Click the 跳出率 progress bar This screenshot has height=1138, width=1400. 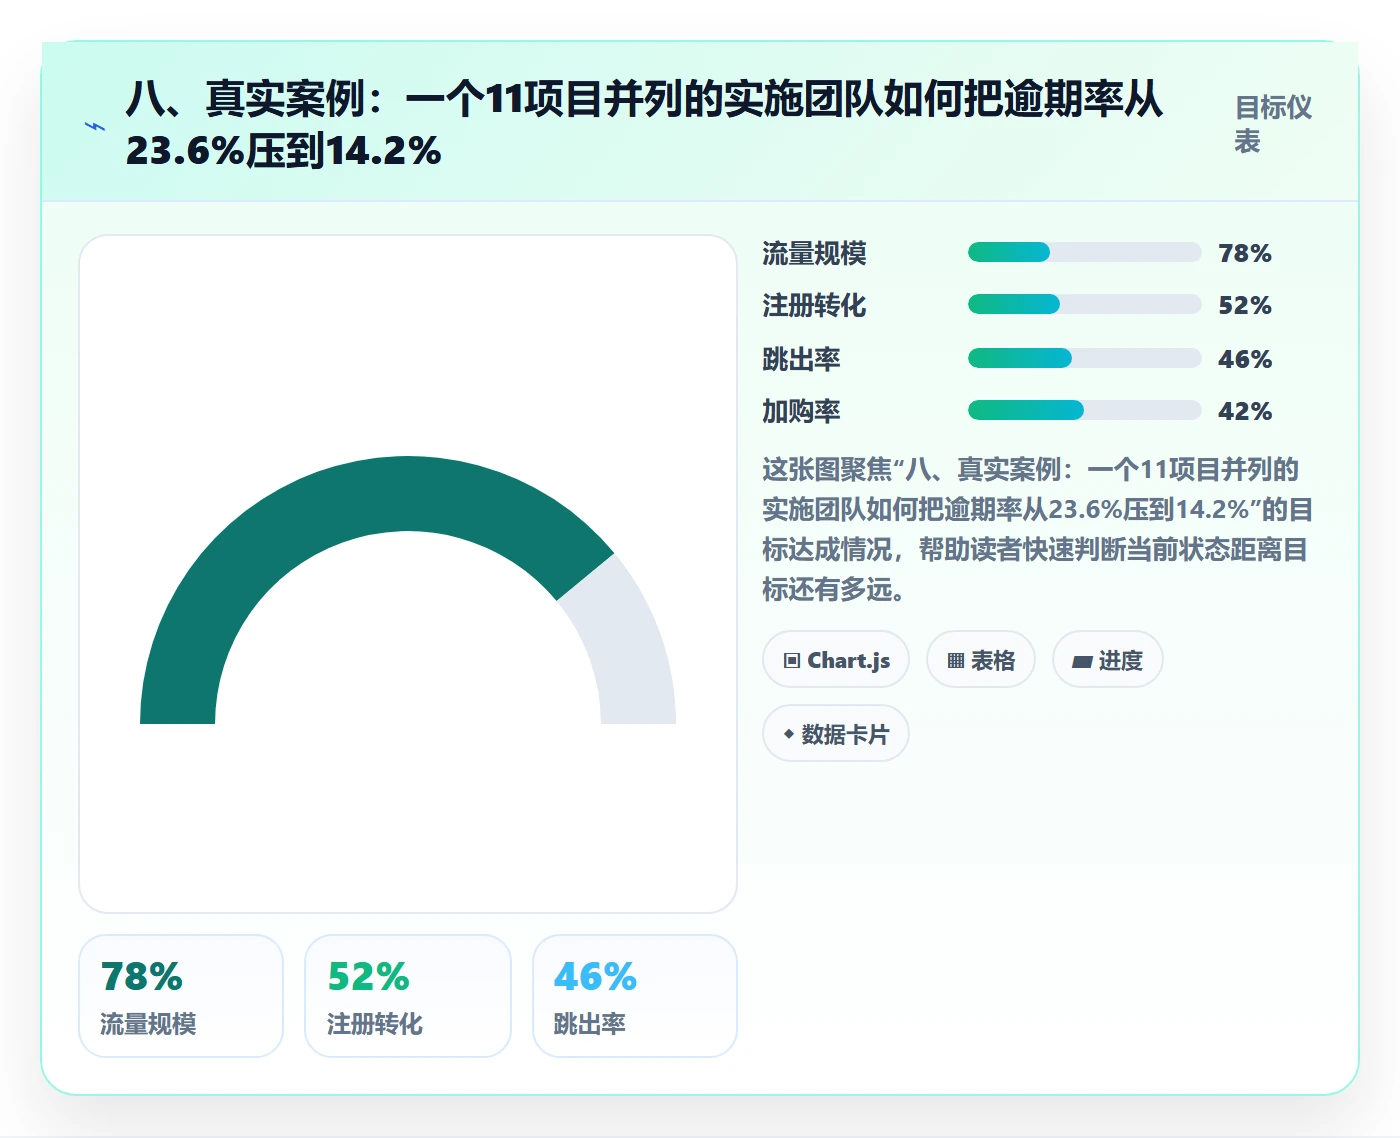(x=1084, y=358)
